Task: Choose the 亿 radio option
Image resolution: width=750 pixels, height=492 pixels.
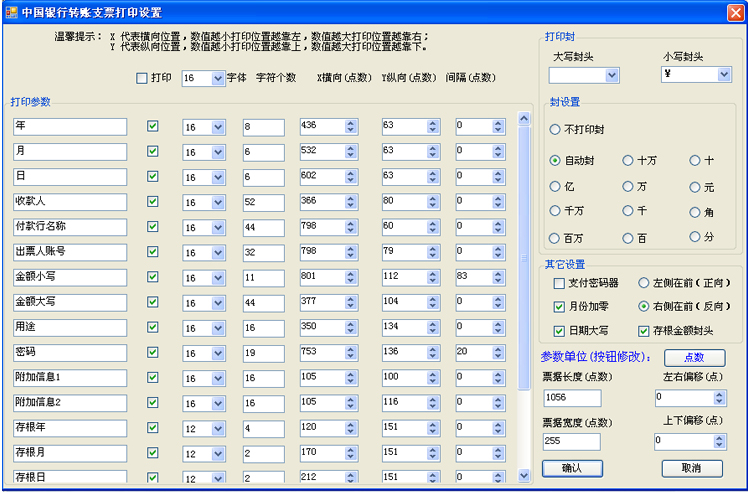Action: [x=555, y=186]
